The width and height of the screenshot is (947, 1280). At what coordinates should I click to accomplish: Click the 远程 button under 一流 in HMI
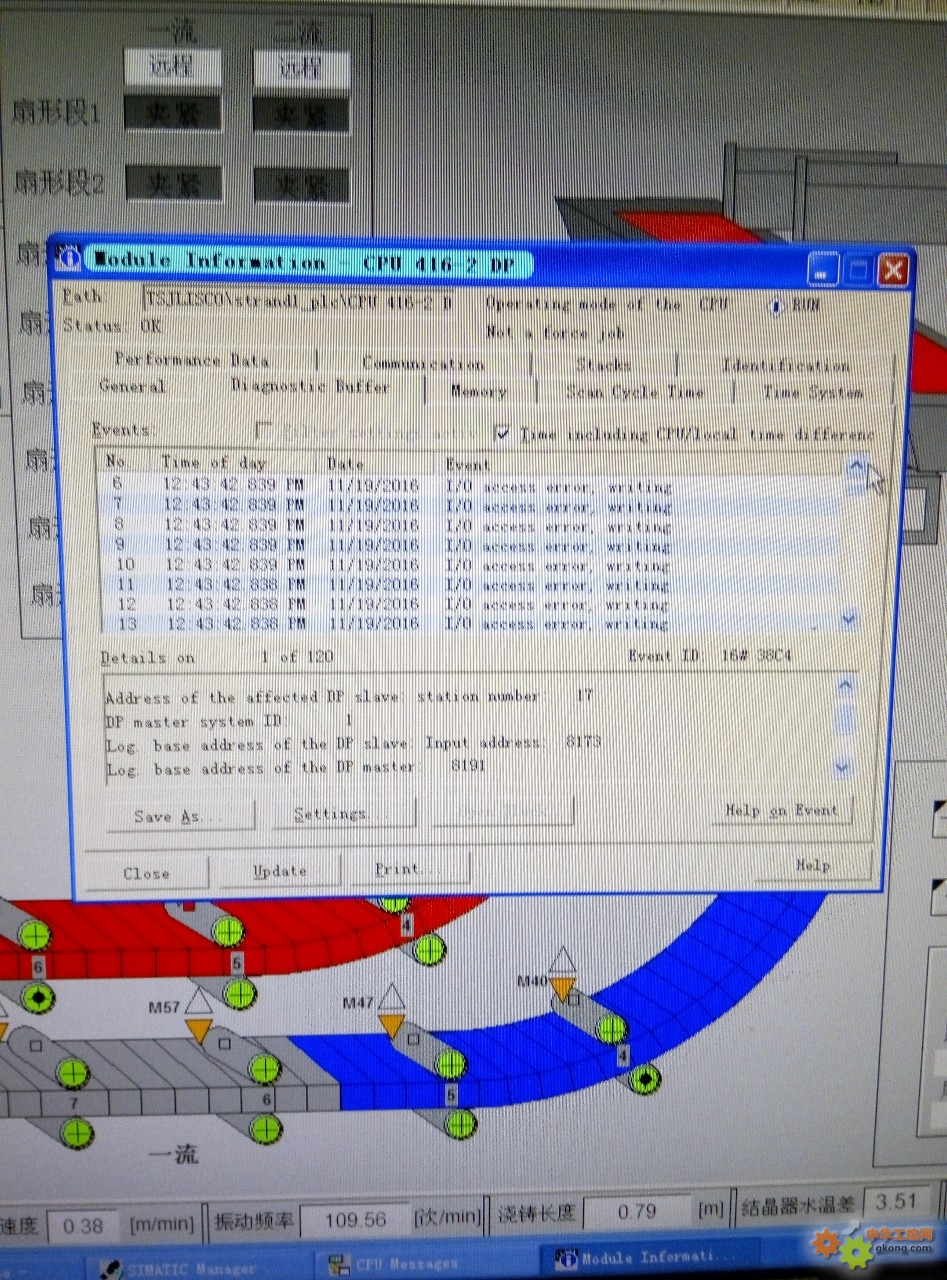point(171,66)
